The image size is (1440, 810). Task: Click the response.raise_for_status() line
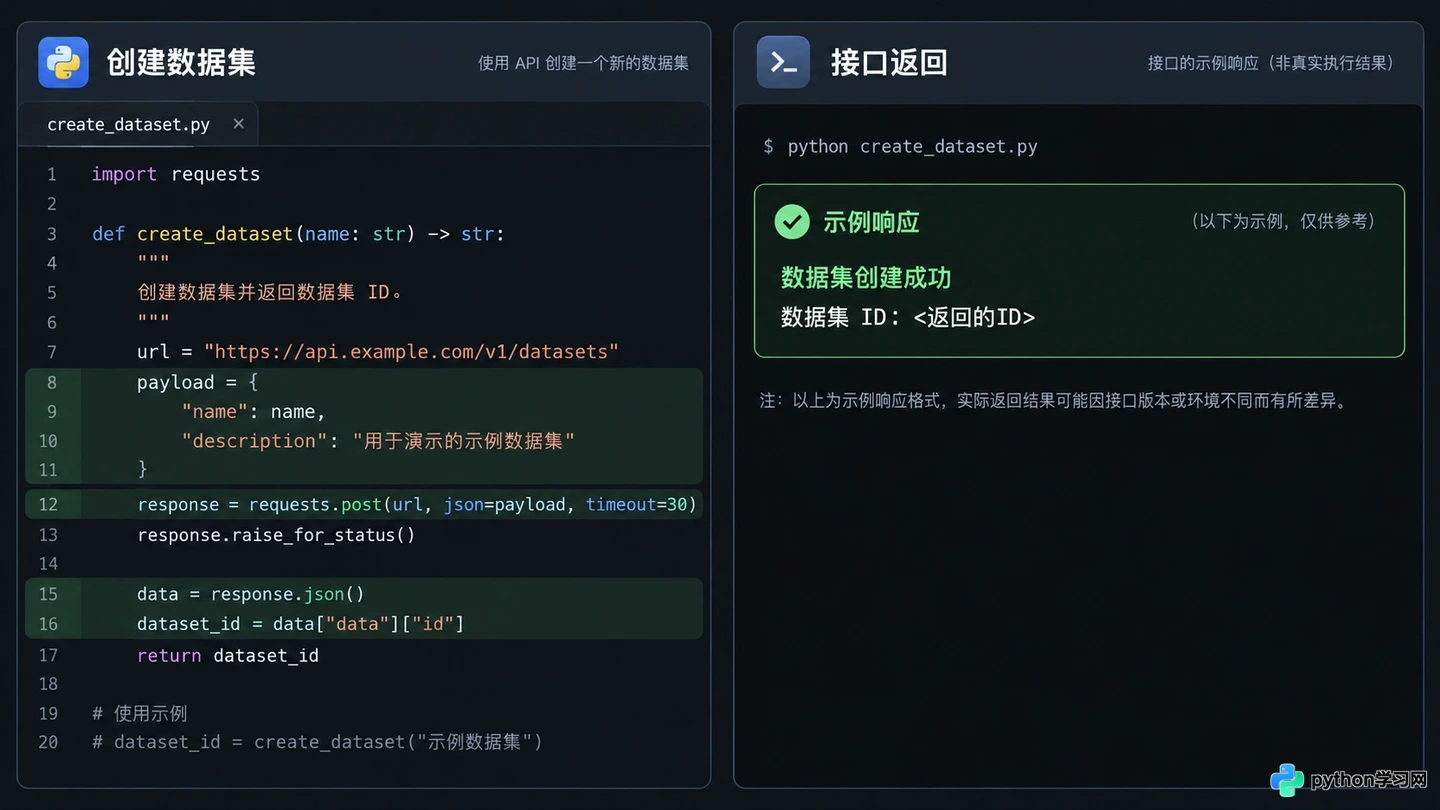[x=276, y=535]
